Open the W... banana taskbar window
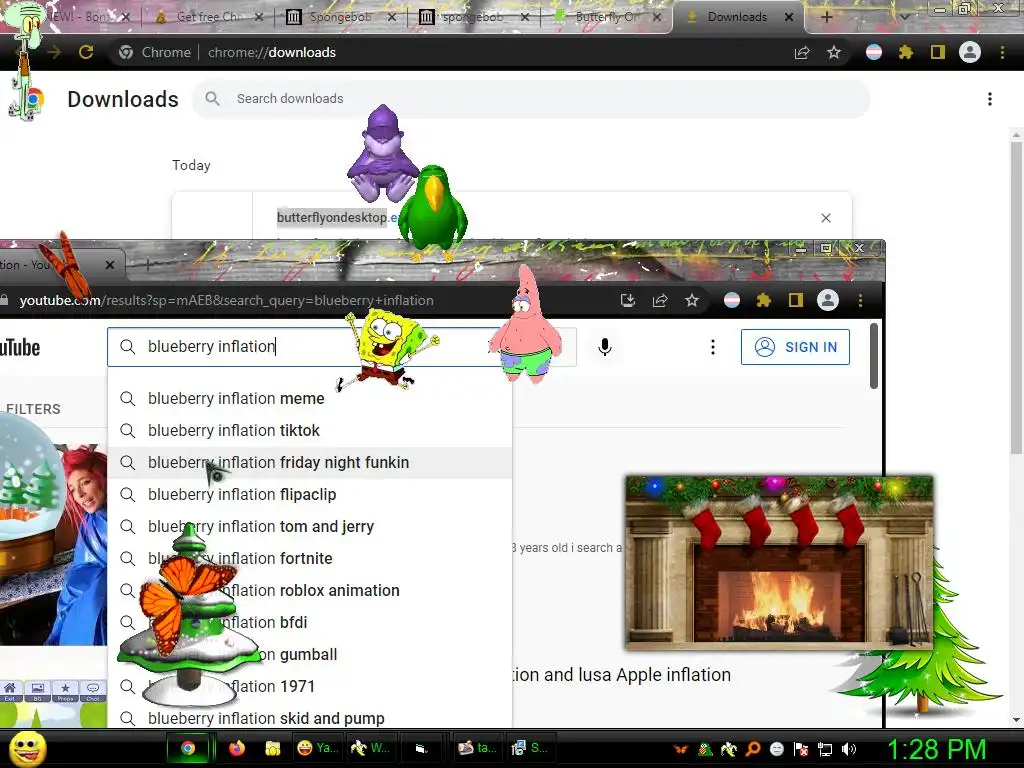 370,748
